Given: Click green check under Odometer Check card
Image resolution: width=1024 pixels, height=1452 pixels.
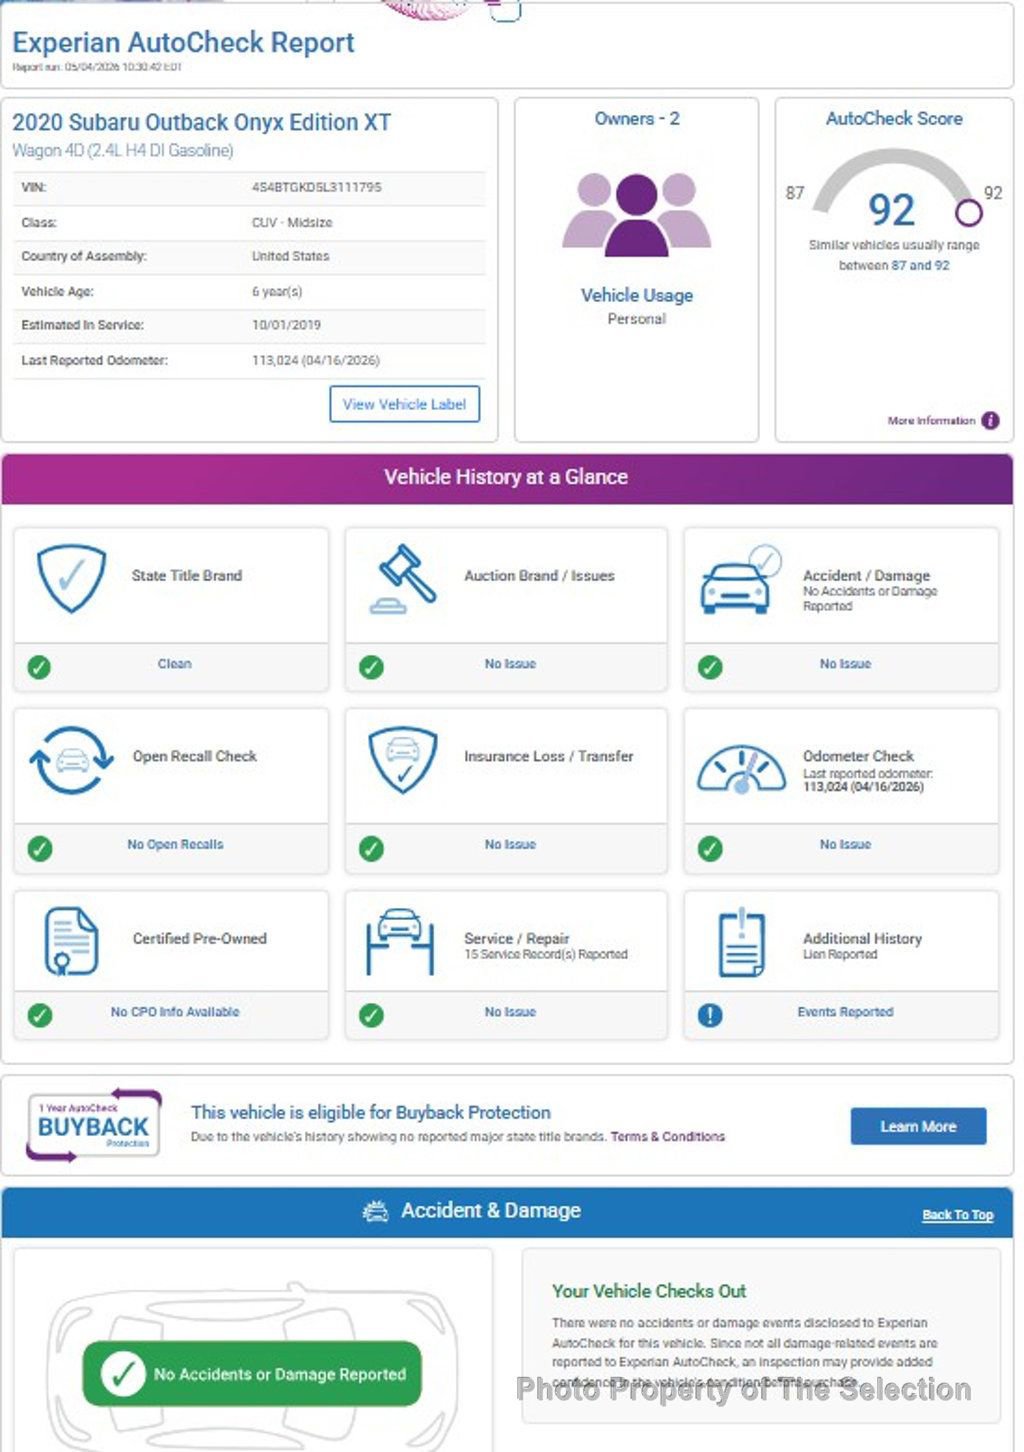Looking at the screenshot, I should (x=710, y=849).
